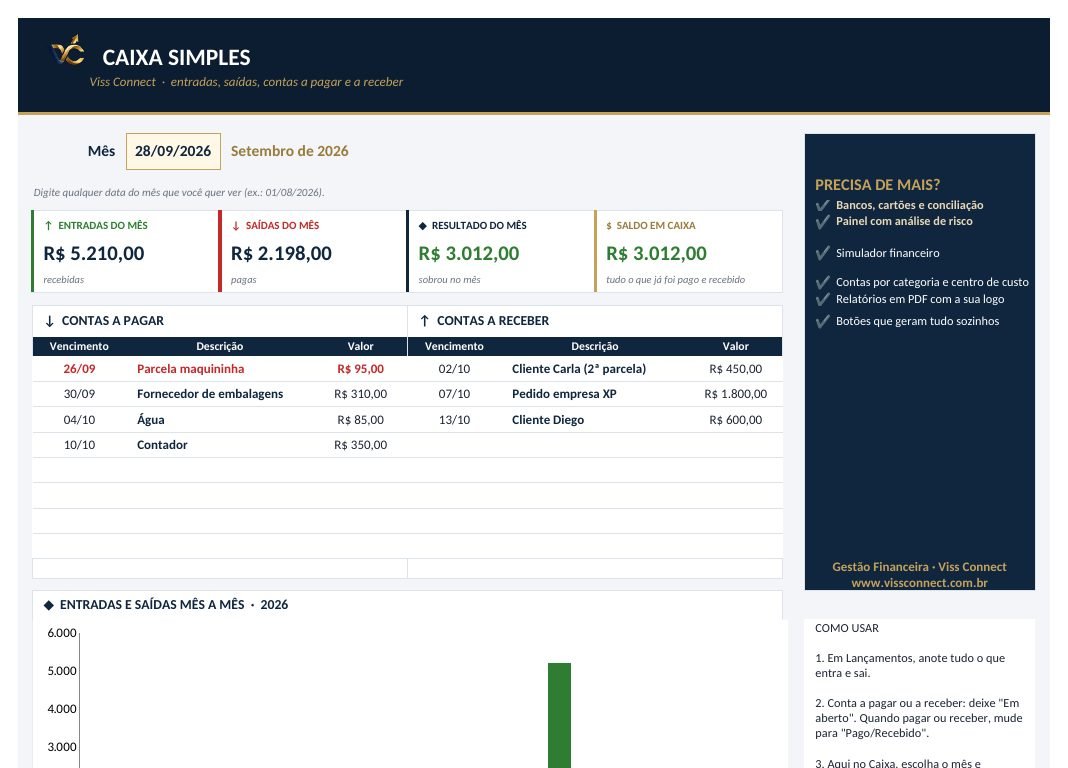Screen dimensions: 1068x768
Task: Click the Contador row description
Action: point(162,445)
